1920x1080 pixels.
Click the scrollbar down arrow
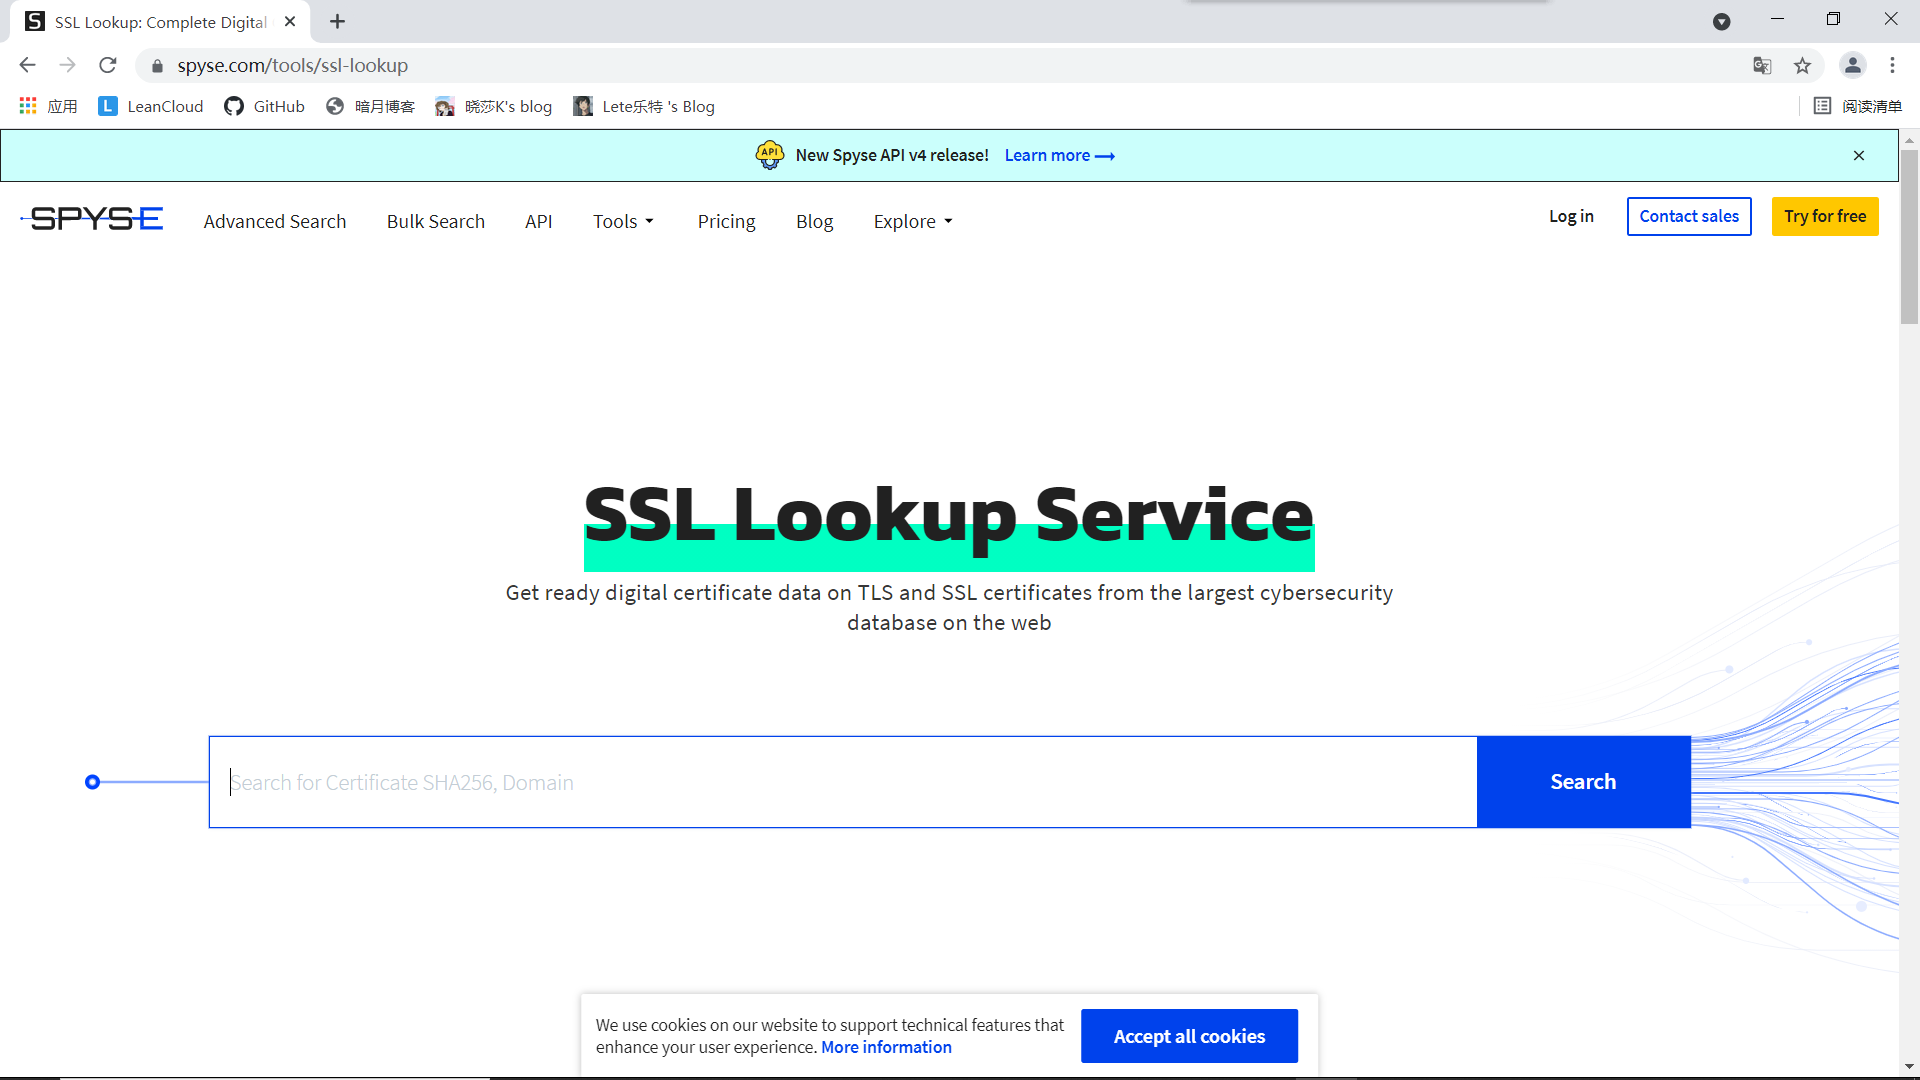click(x=1910, y=1066)
